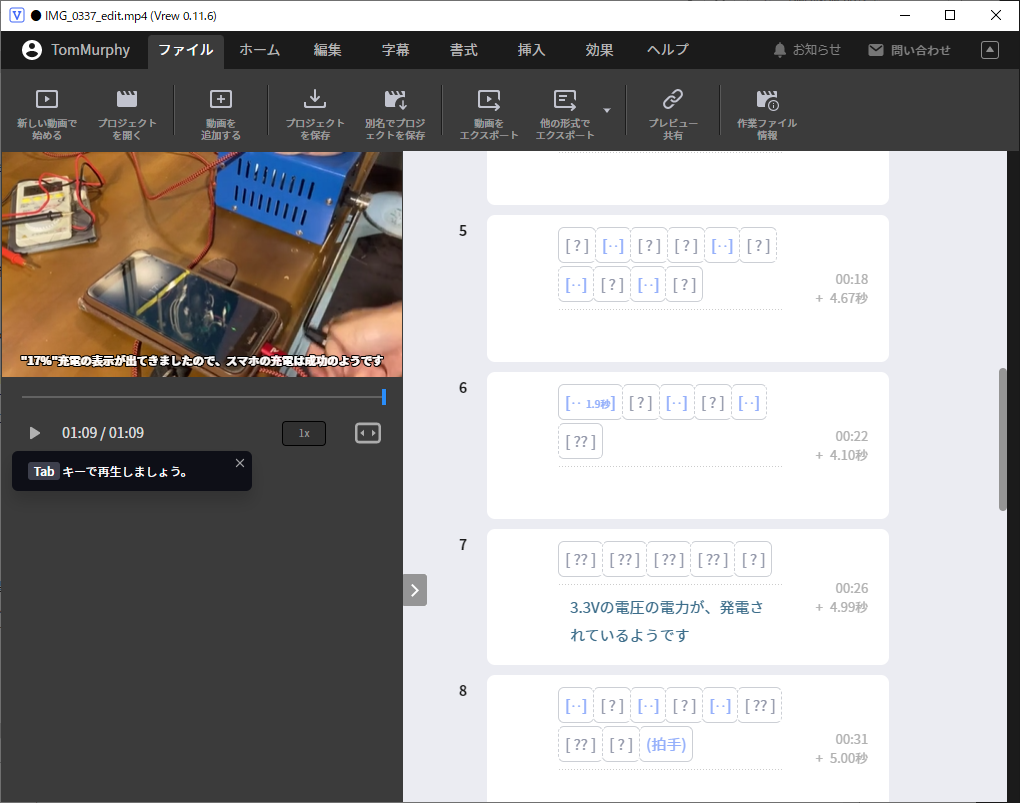The image size is (1020, 803).
Task: Toggle the preview fit-width button
Action: pyautogui.click(x=368, y=433)
